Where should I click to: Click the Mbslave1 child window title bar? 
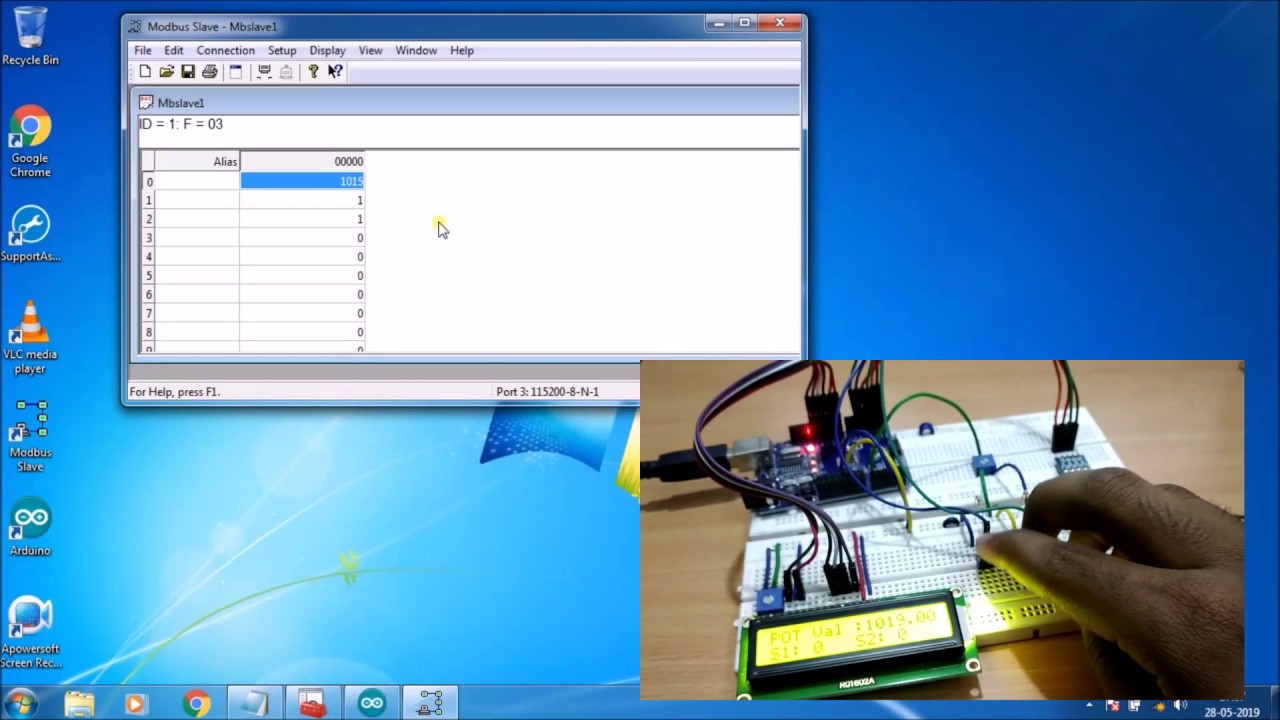pos(466,102)
